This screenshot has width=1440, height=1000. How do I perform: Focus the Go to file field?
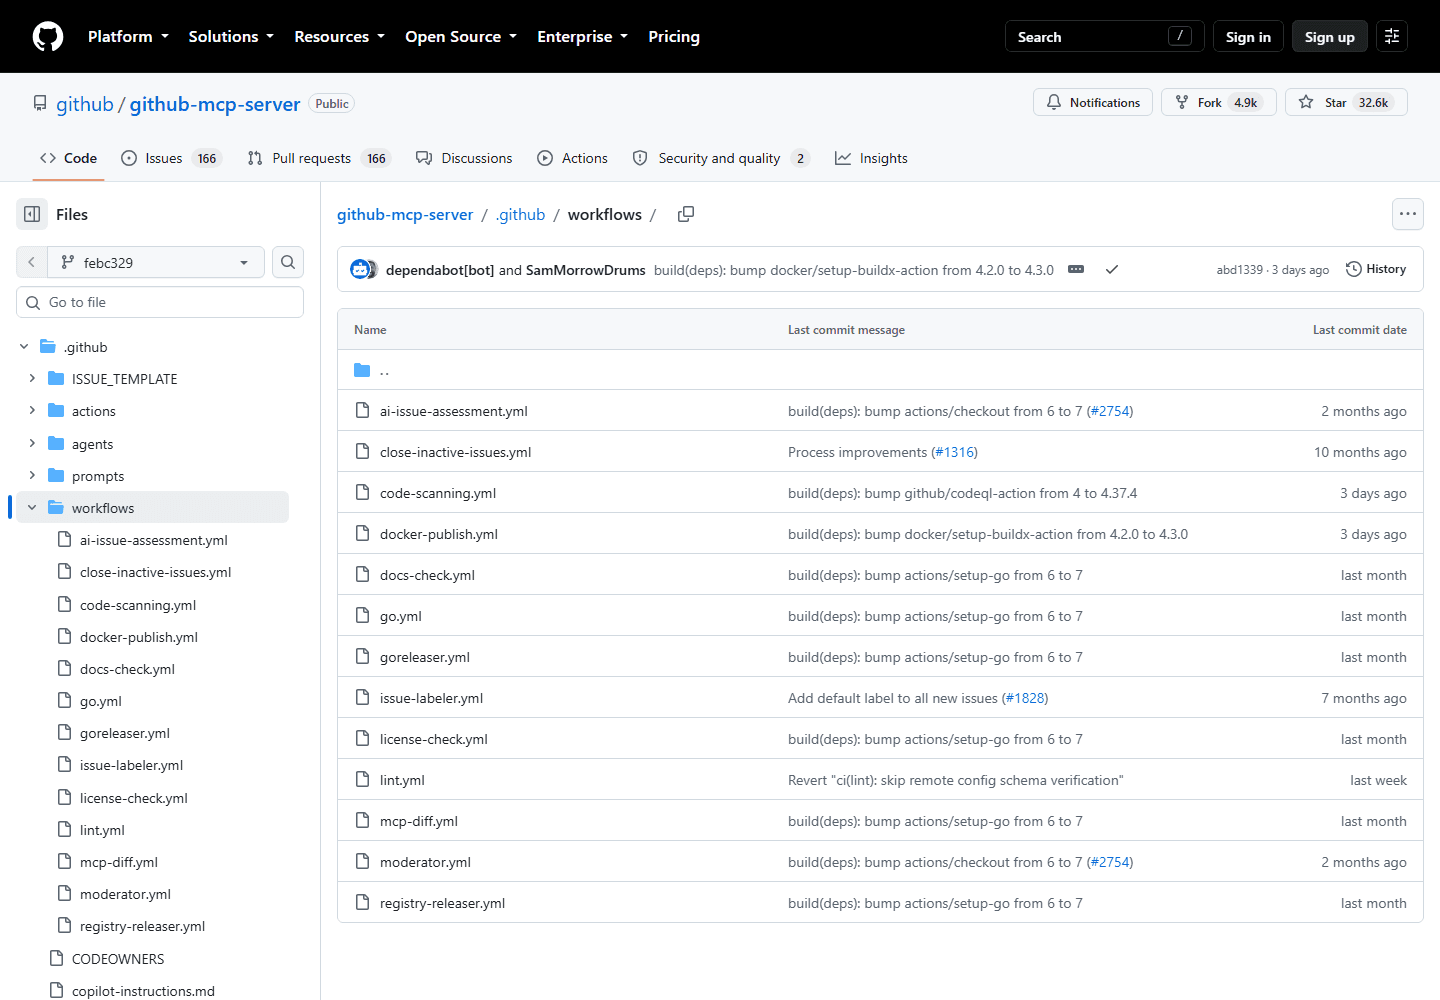pyautogui.click(x=160, y=302)
